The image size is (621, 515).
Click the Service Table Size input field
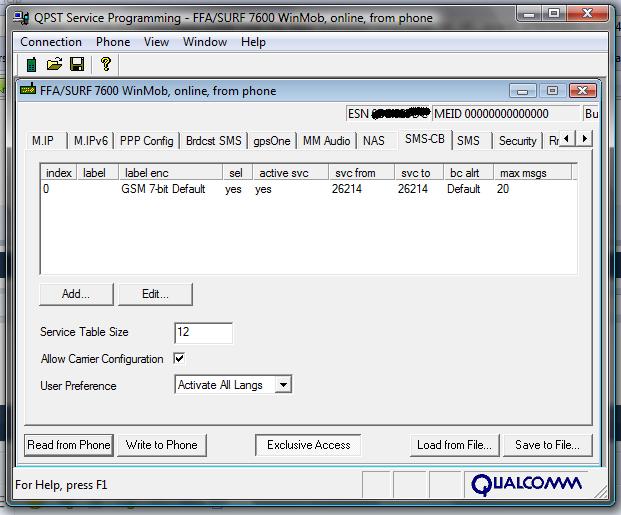(x=203, y=333)
